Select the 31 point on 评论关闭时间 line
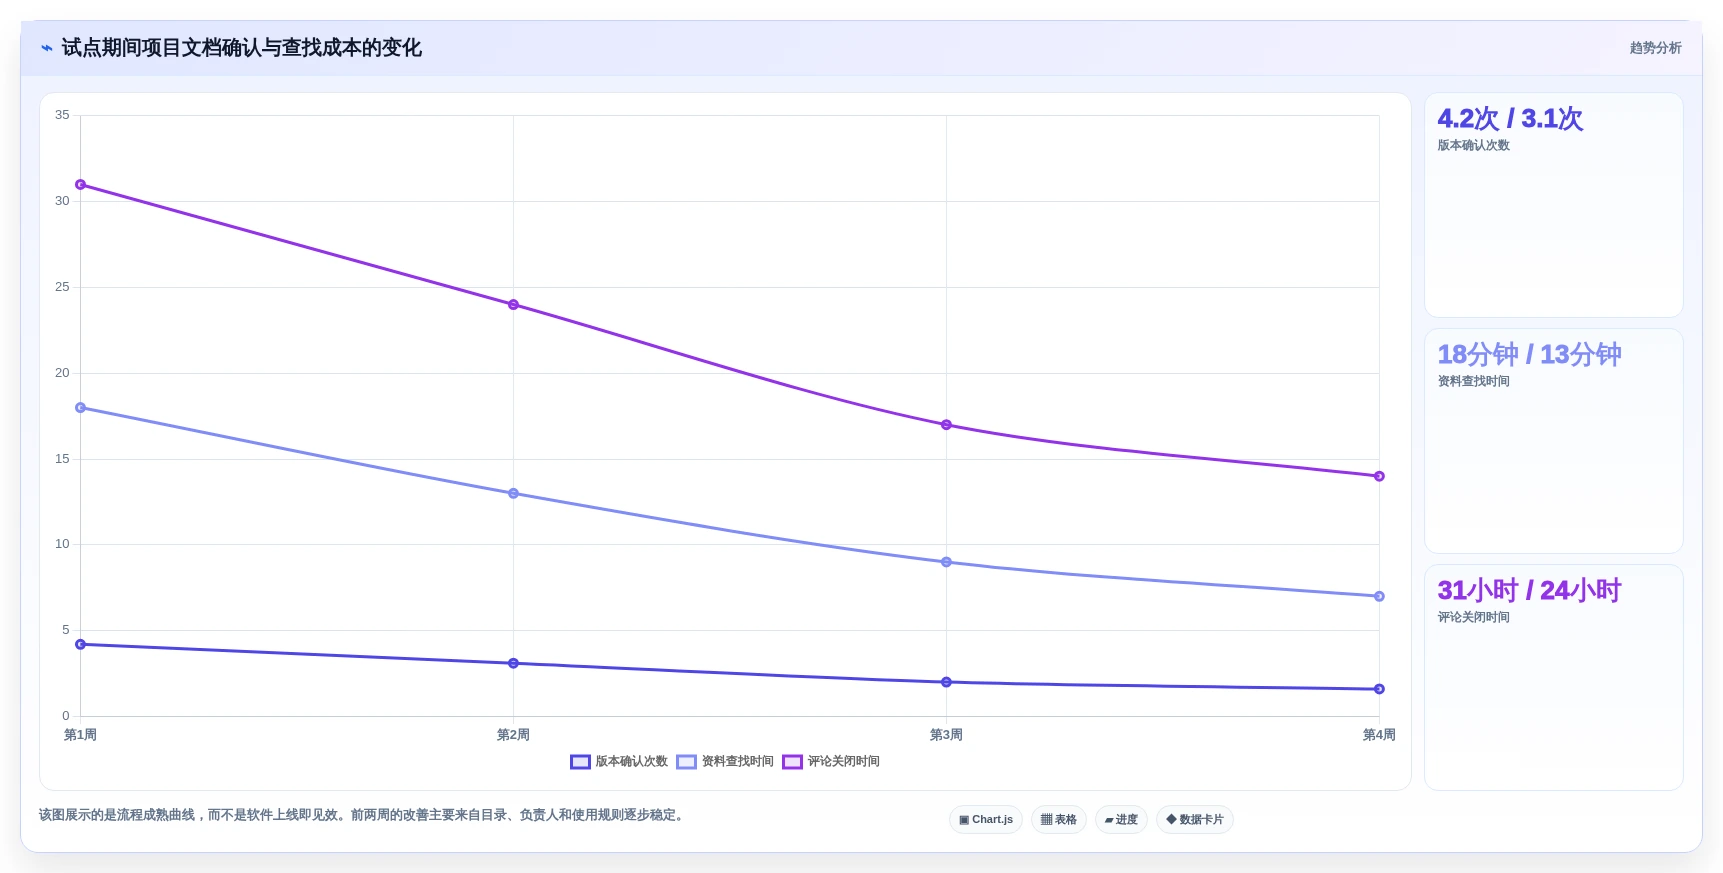 coord(80,185)
